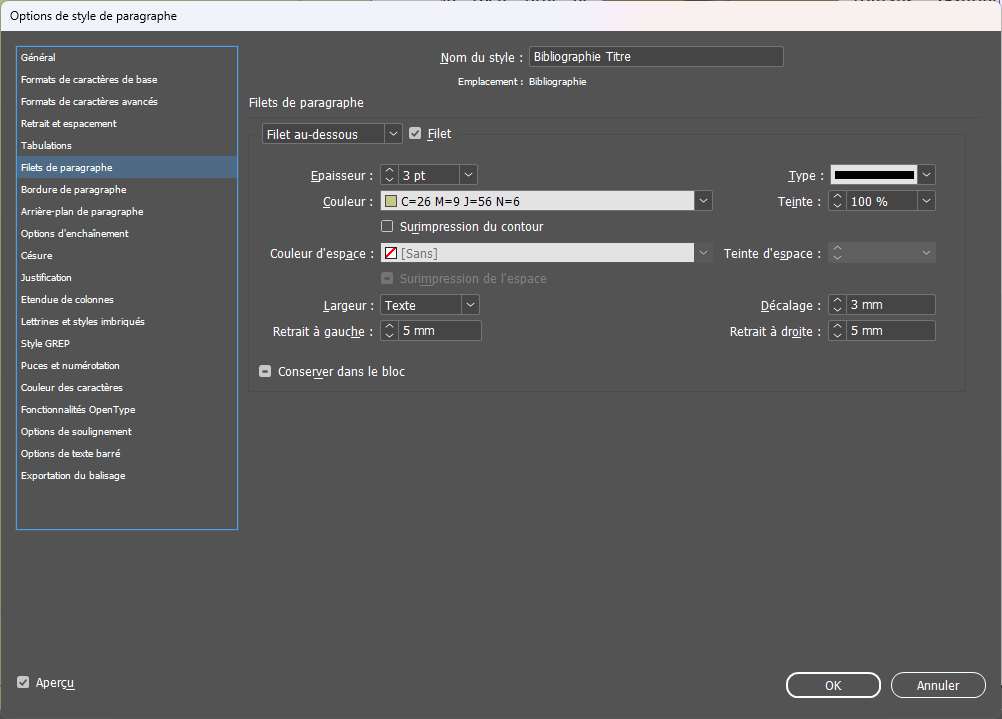This screenshot has width=1002, height=719.
Task: Click the Décalage stepper arrows
Action: [837, 305]
